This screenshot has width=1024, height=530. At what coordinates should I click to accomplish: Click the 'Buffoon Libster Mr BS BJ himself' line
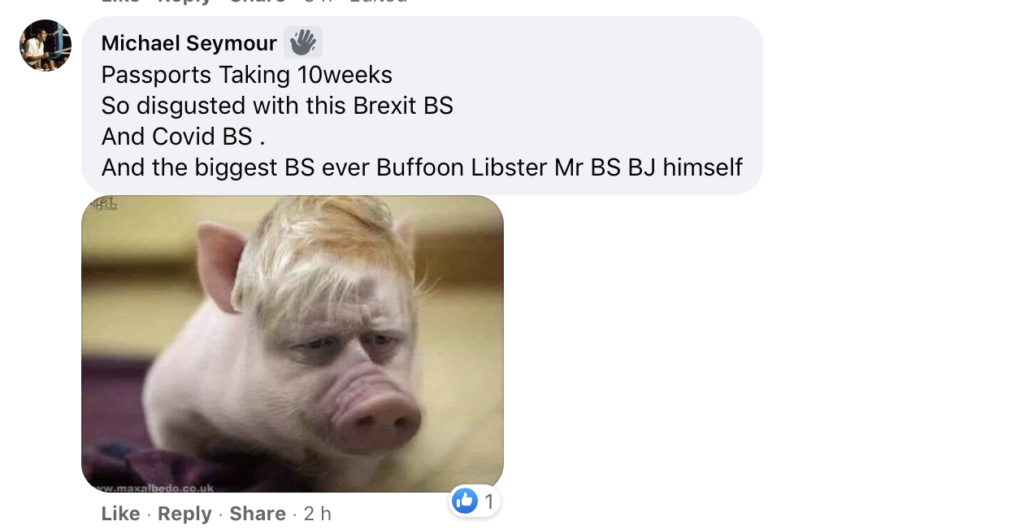[559, 168]
